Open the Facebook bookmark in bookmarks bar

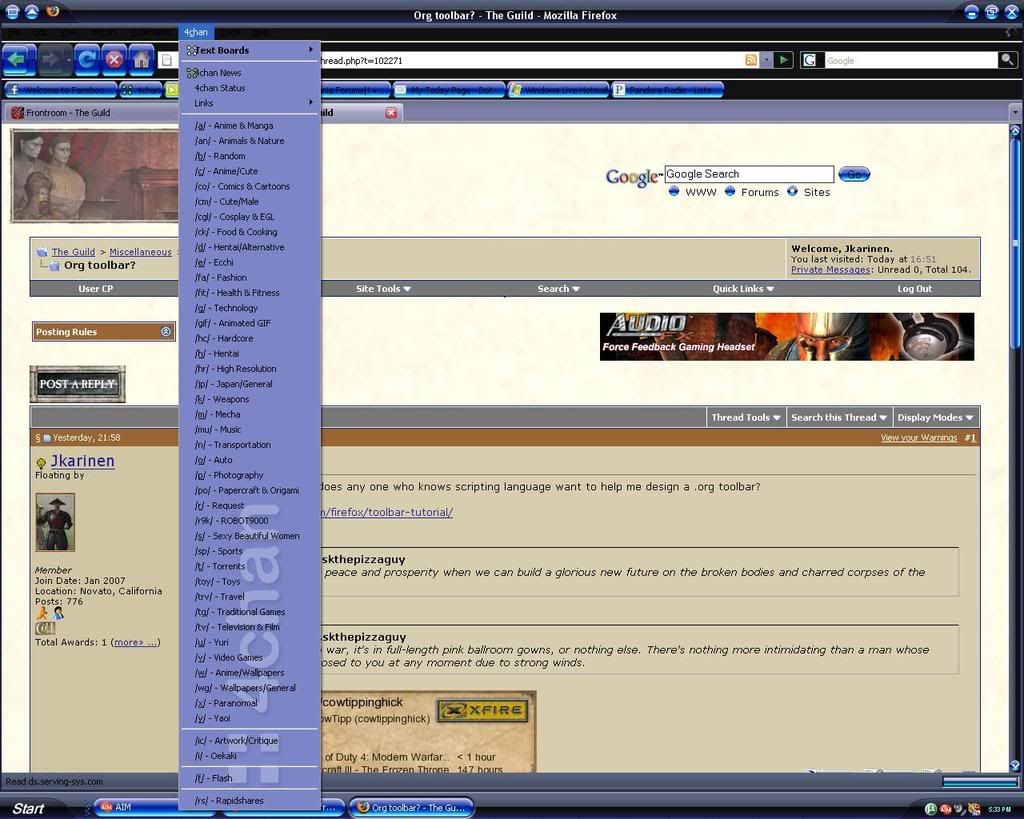(61, 89)
